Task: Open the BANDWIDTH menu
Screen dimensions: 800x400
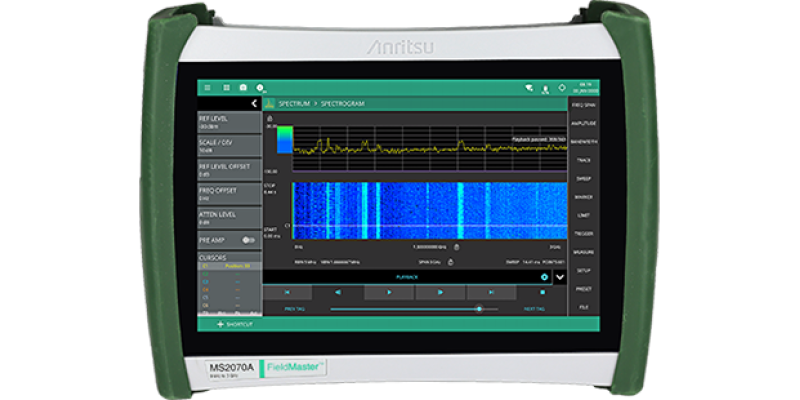Action: coord(583,142)
